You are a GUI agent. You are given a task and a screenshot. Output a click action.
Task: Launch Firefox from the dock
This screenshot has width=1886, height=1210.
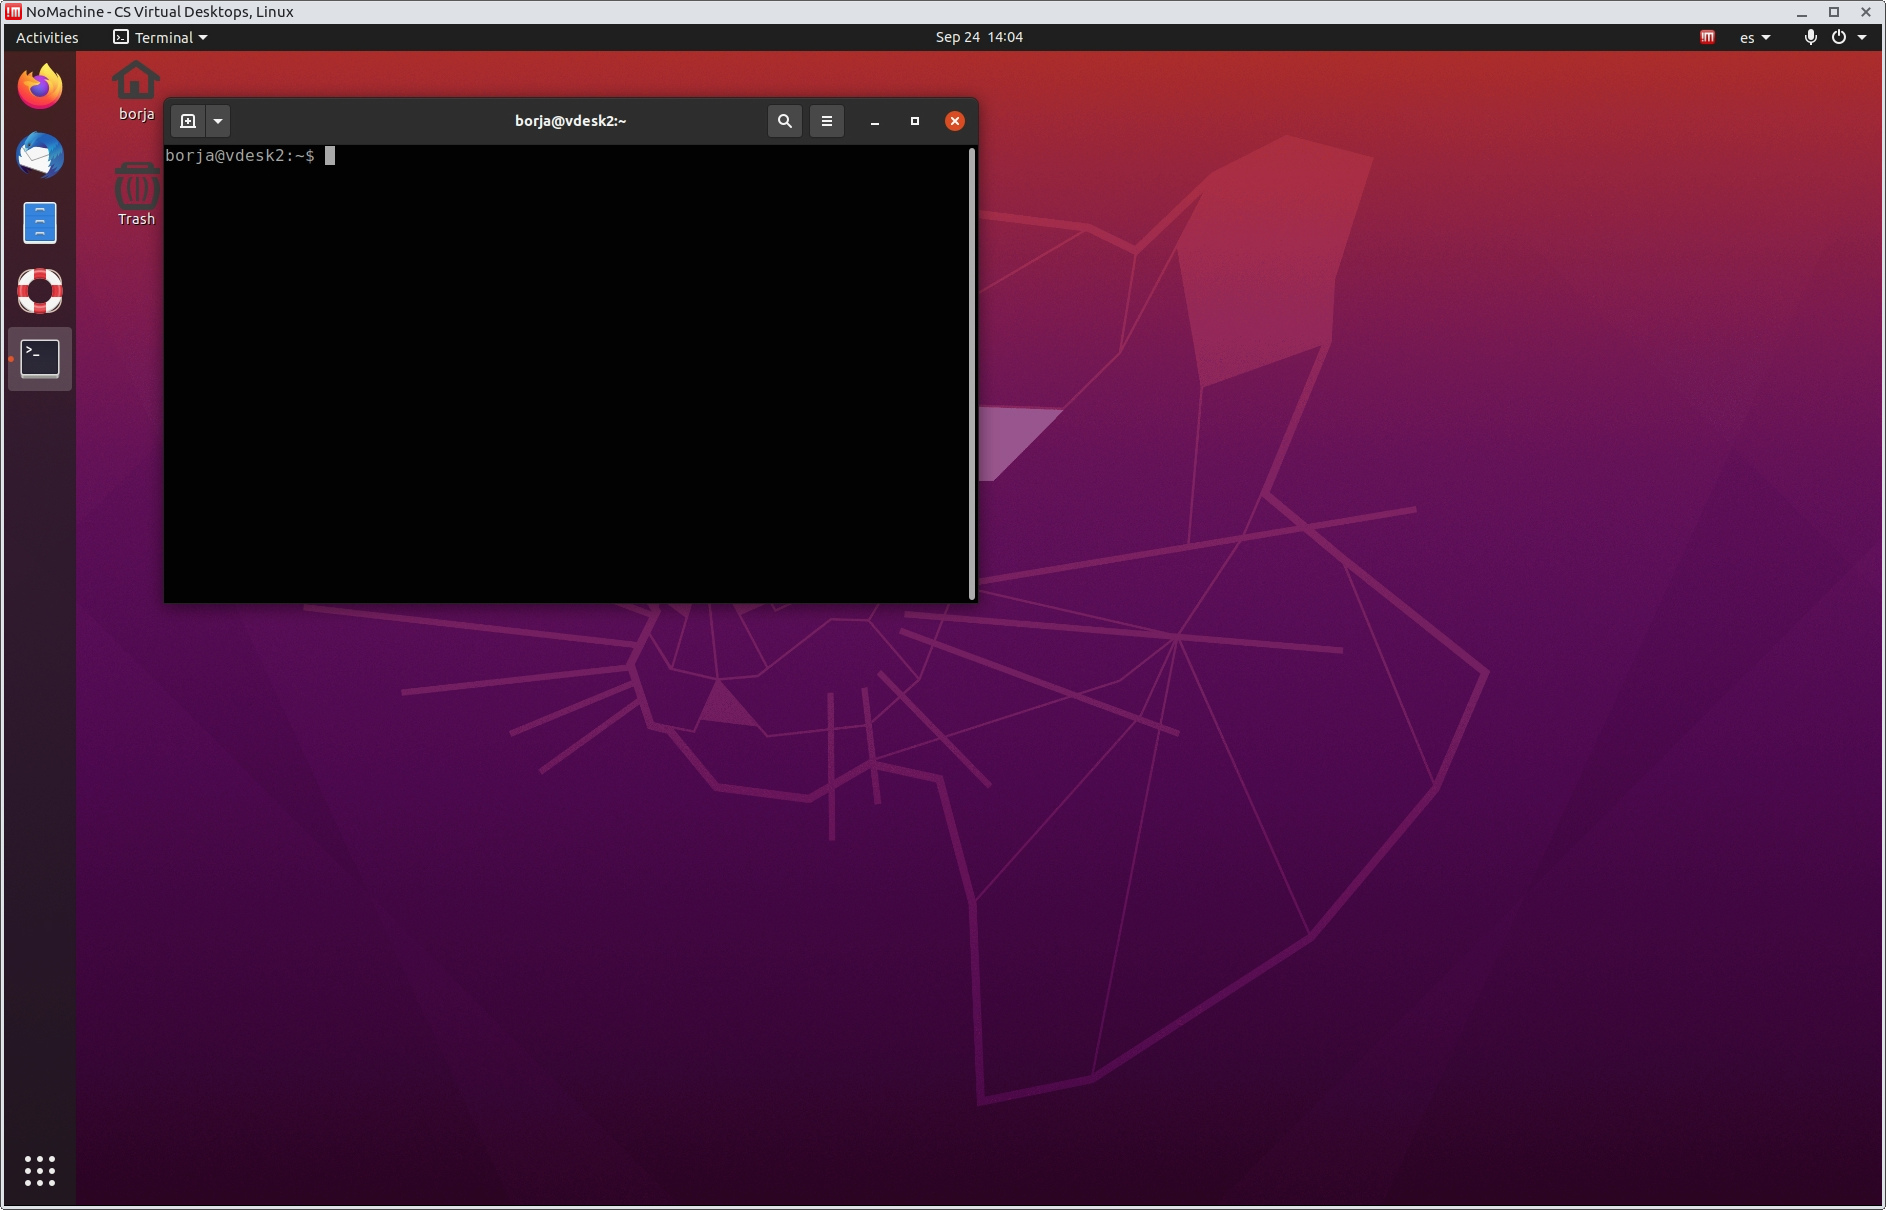coord(40,88)
